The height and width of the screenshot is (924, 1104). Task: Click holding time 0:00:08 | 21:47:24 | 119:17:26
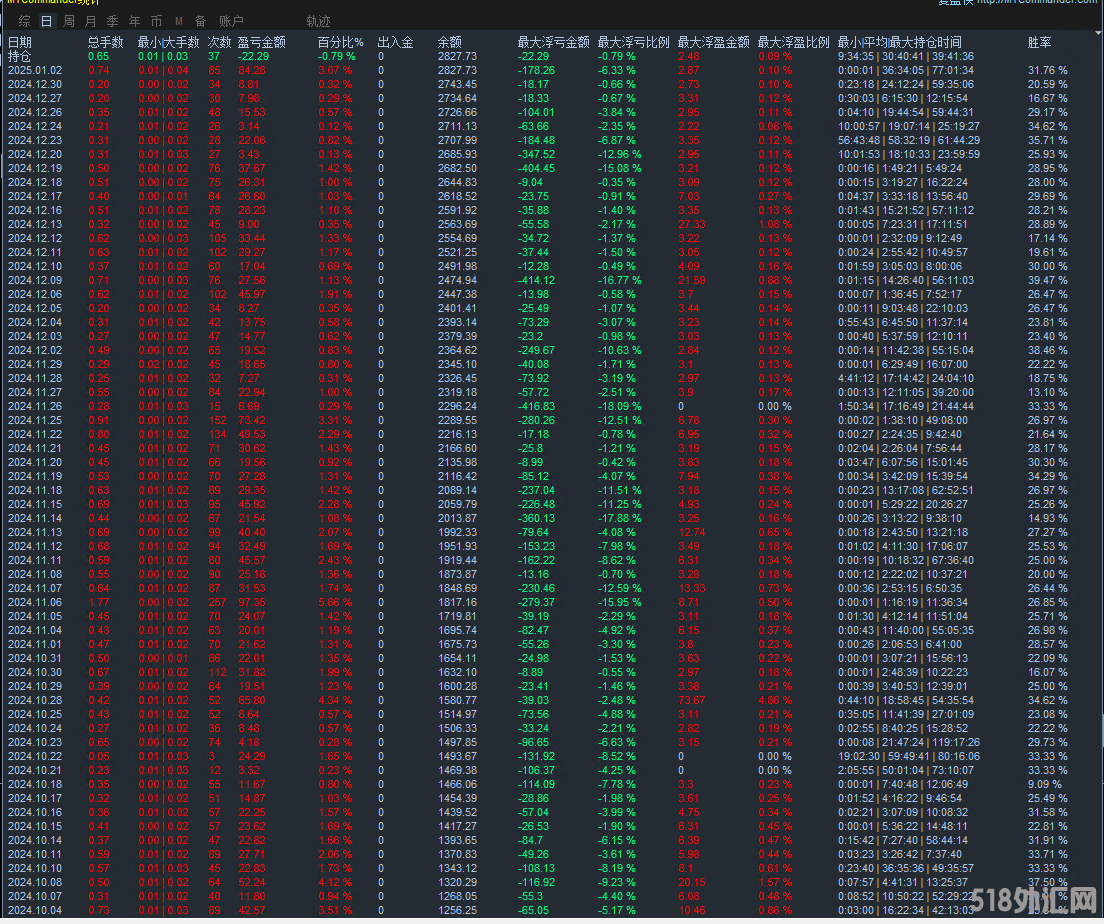[909, 742]
